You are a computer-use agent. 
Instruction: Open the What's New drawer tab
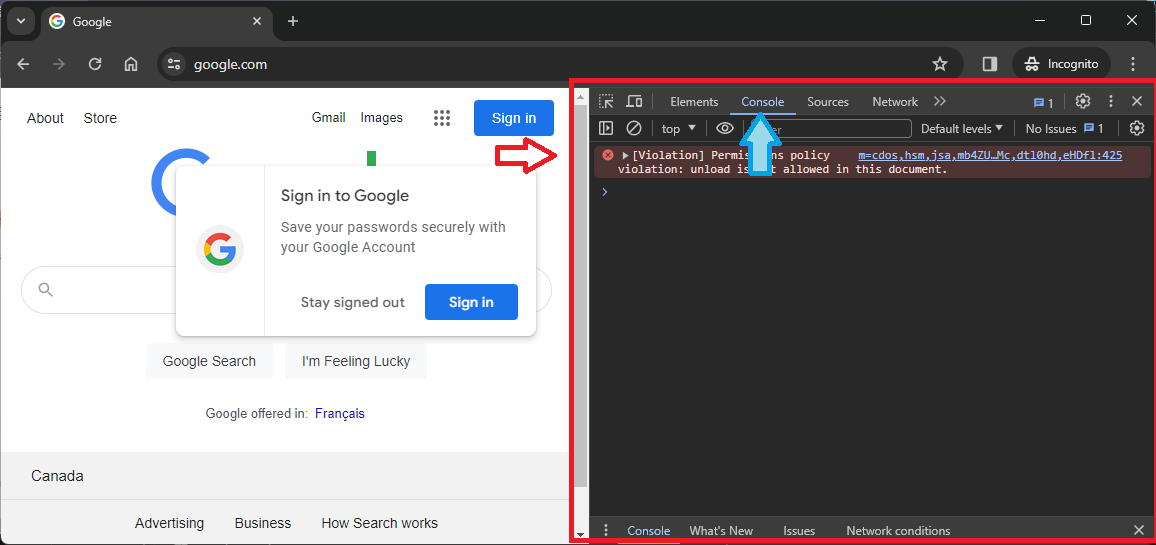(x=721, y=530)
